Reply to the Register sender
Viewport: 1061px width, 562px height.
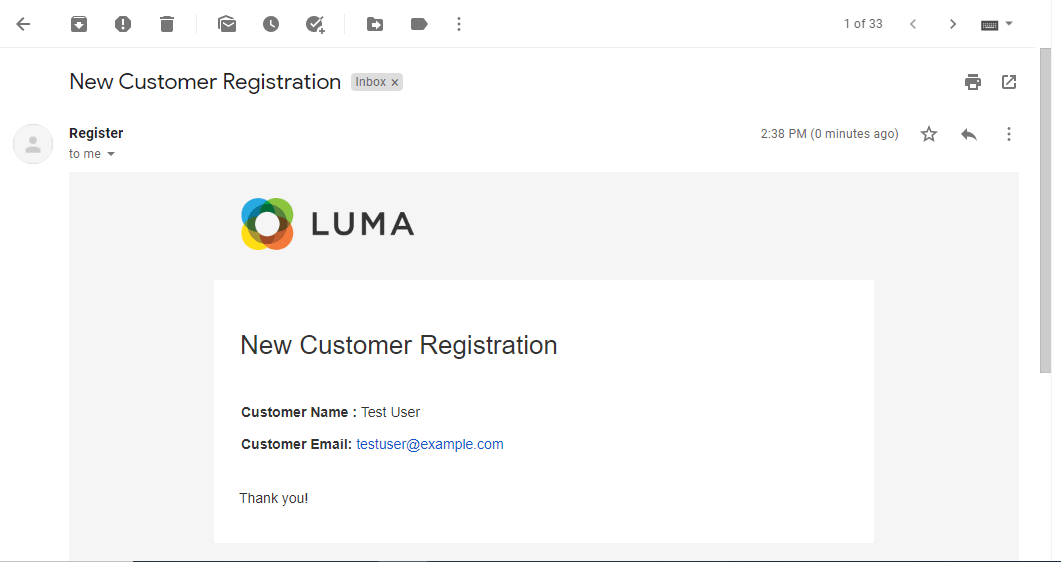[969, 134]
